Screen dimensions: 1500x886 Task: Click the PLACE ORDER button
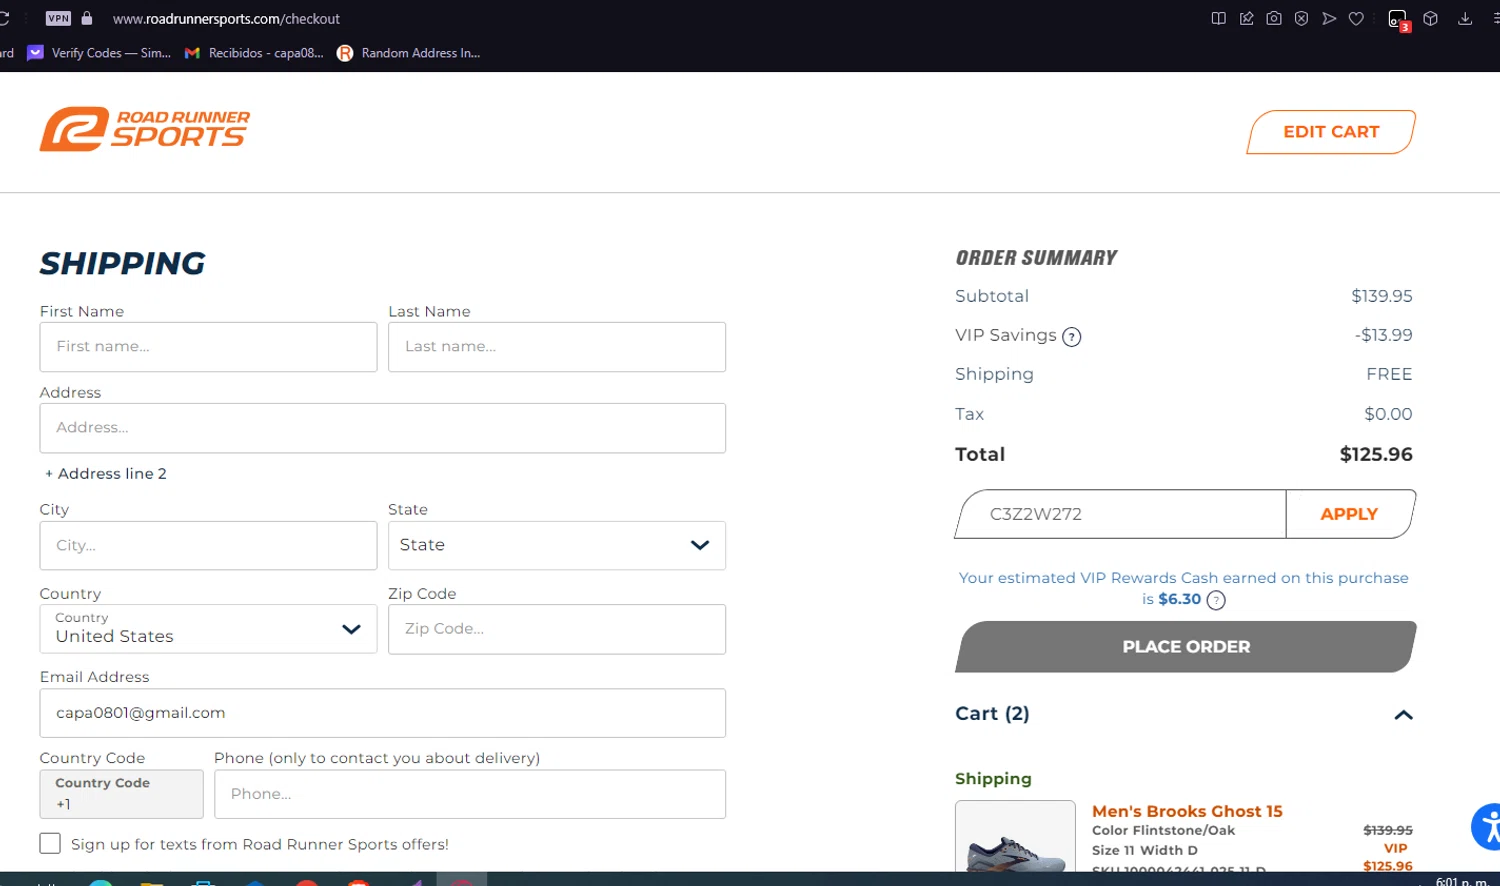click(1186, 647)
